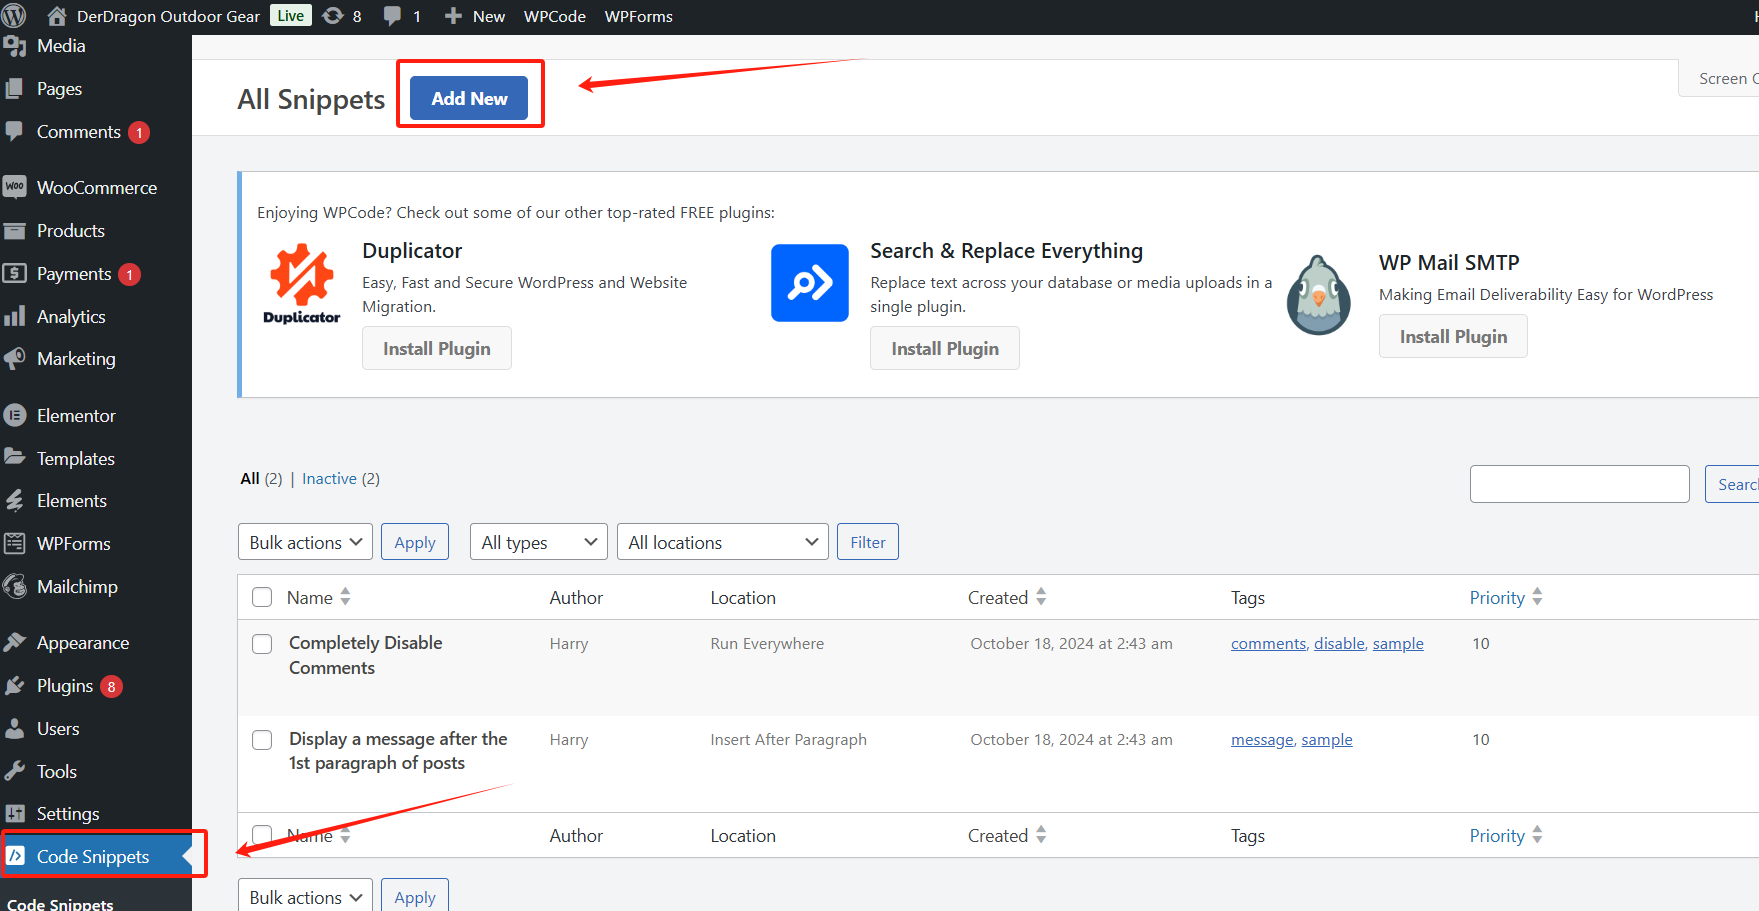Click the Duplicator plugin logo
The image size is (1759, 911).
pos(301,283)
